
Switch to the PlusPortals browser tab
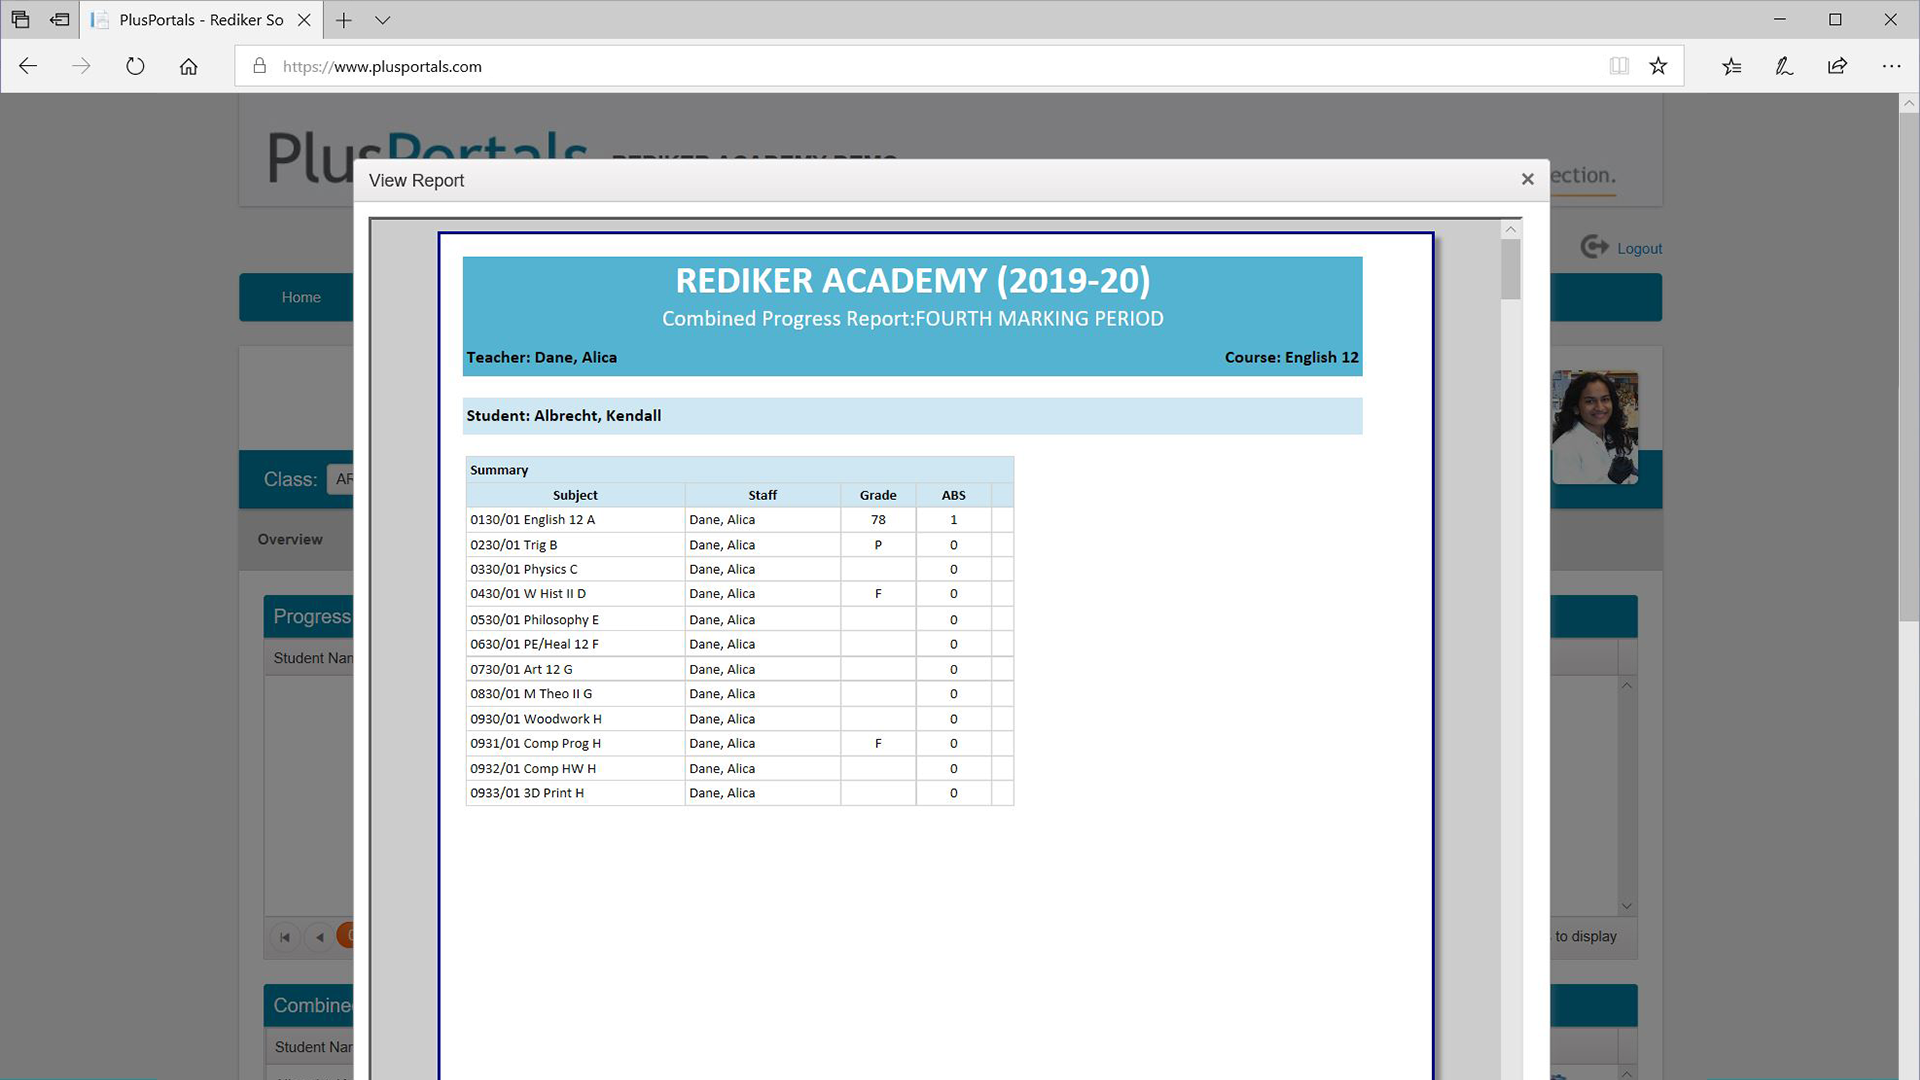click(x=190, y=19)
